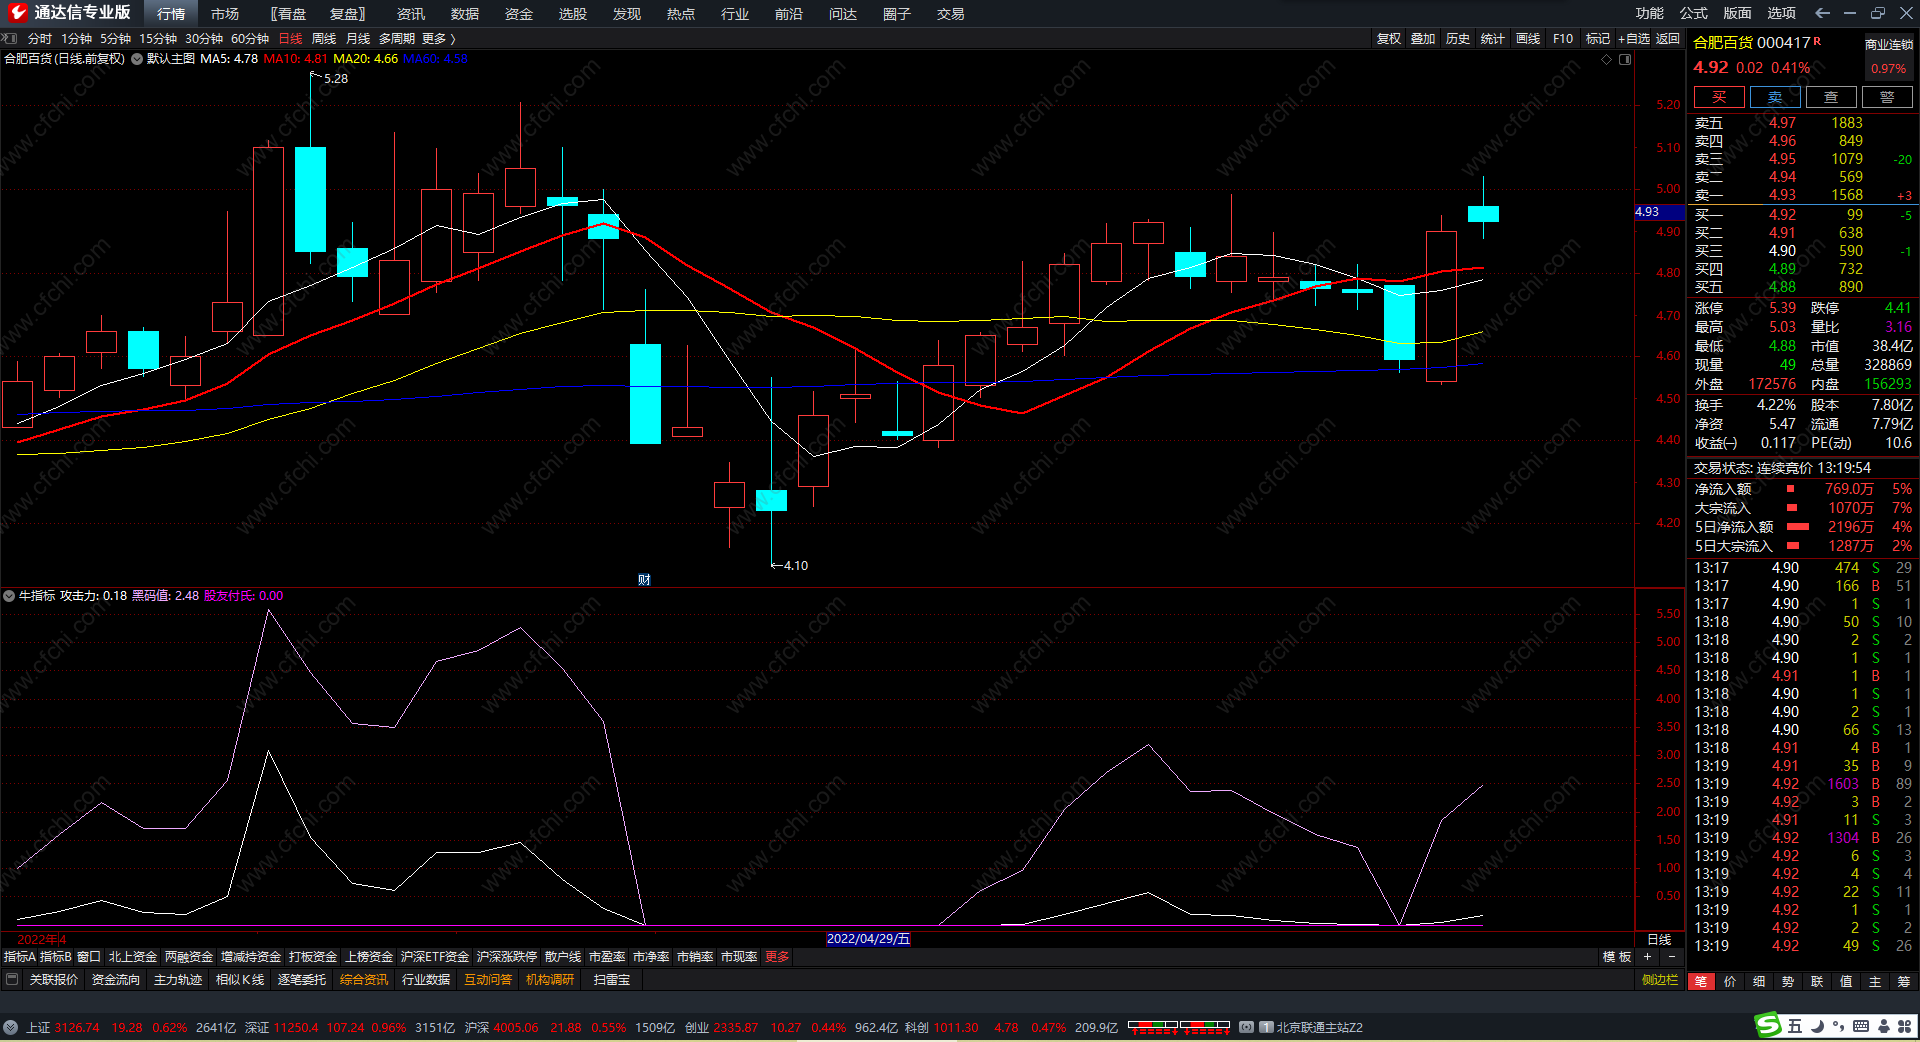Switch to 细 detail view

tap(1759, 981)
